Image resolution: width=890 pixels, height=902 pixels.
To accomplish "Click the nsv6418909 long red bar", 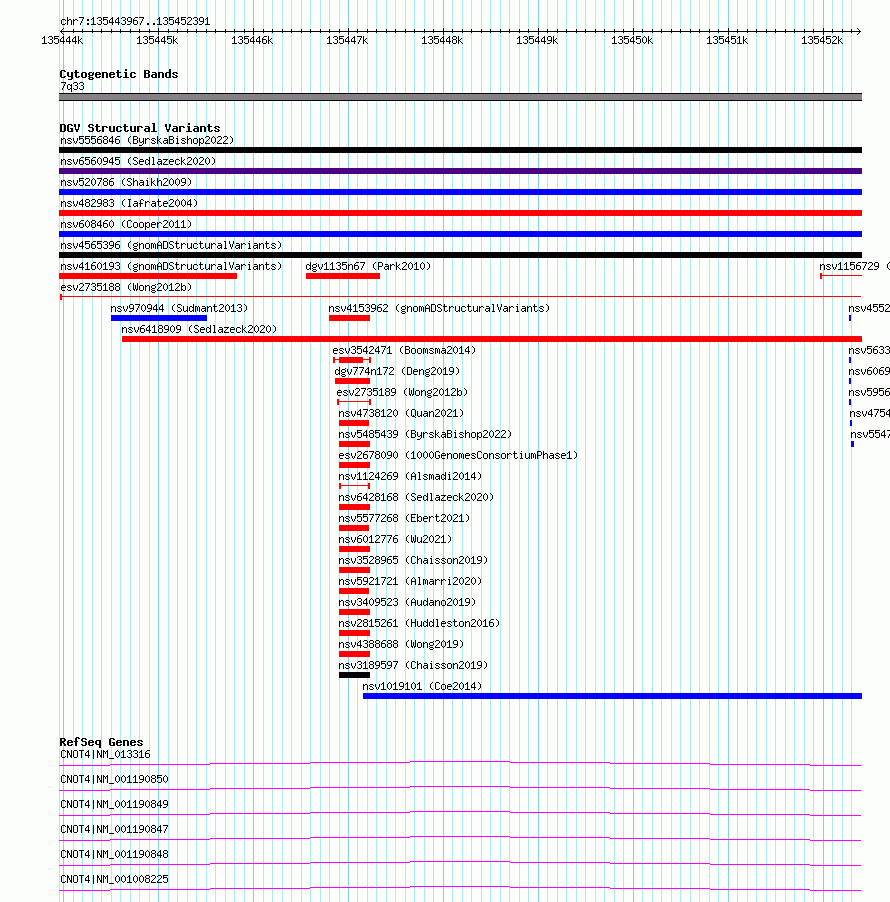I will 492,339.
